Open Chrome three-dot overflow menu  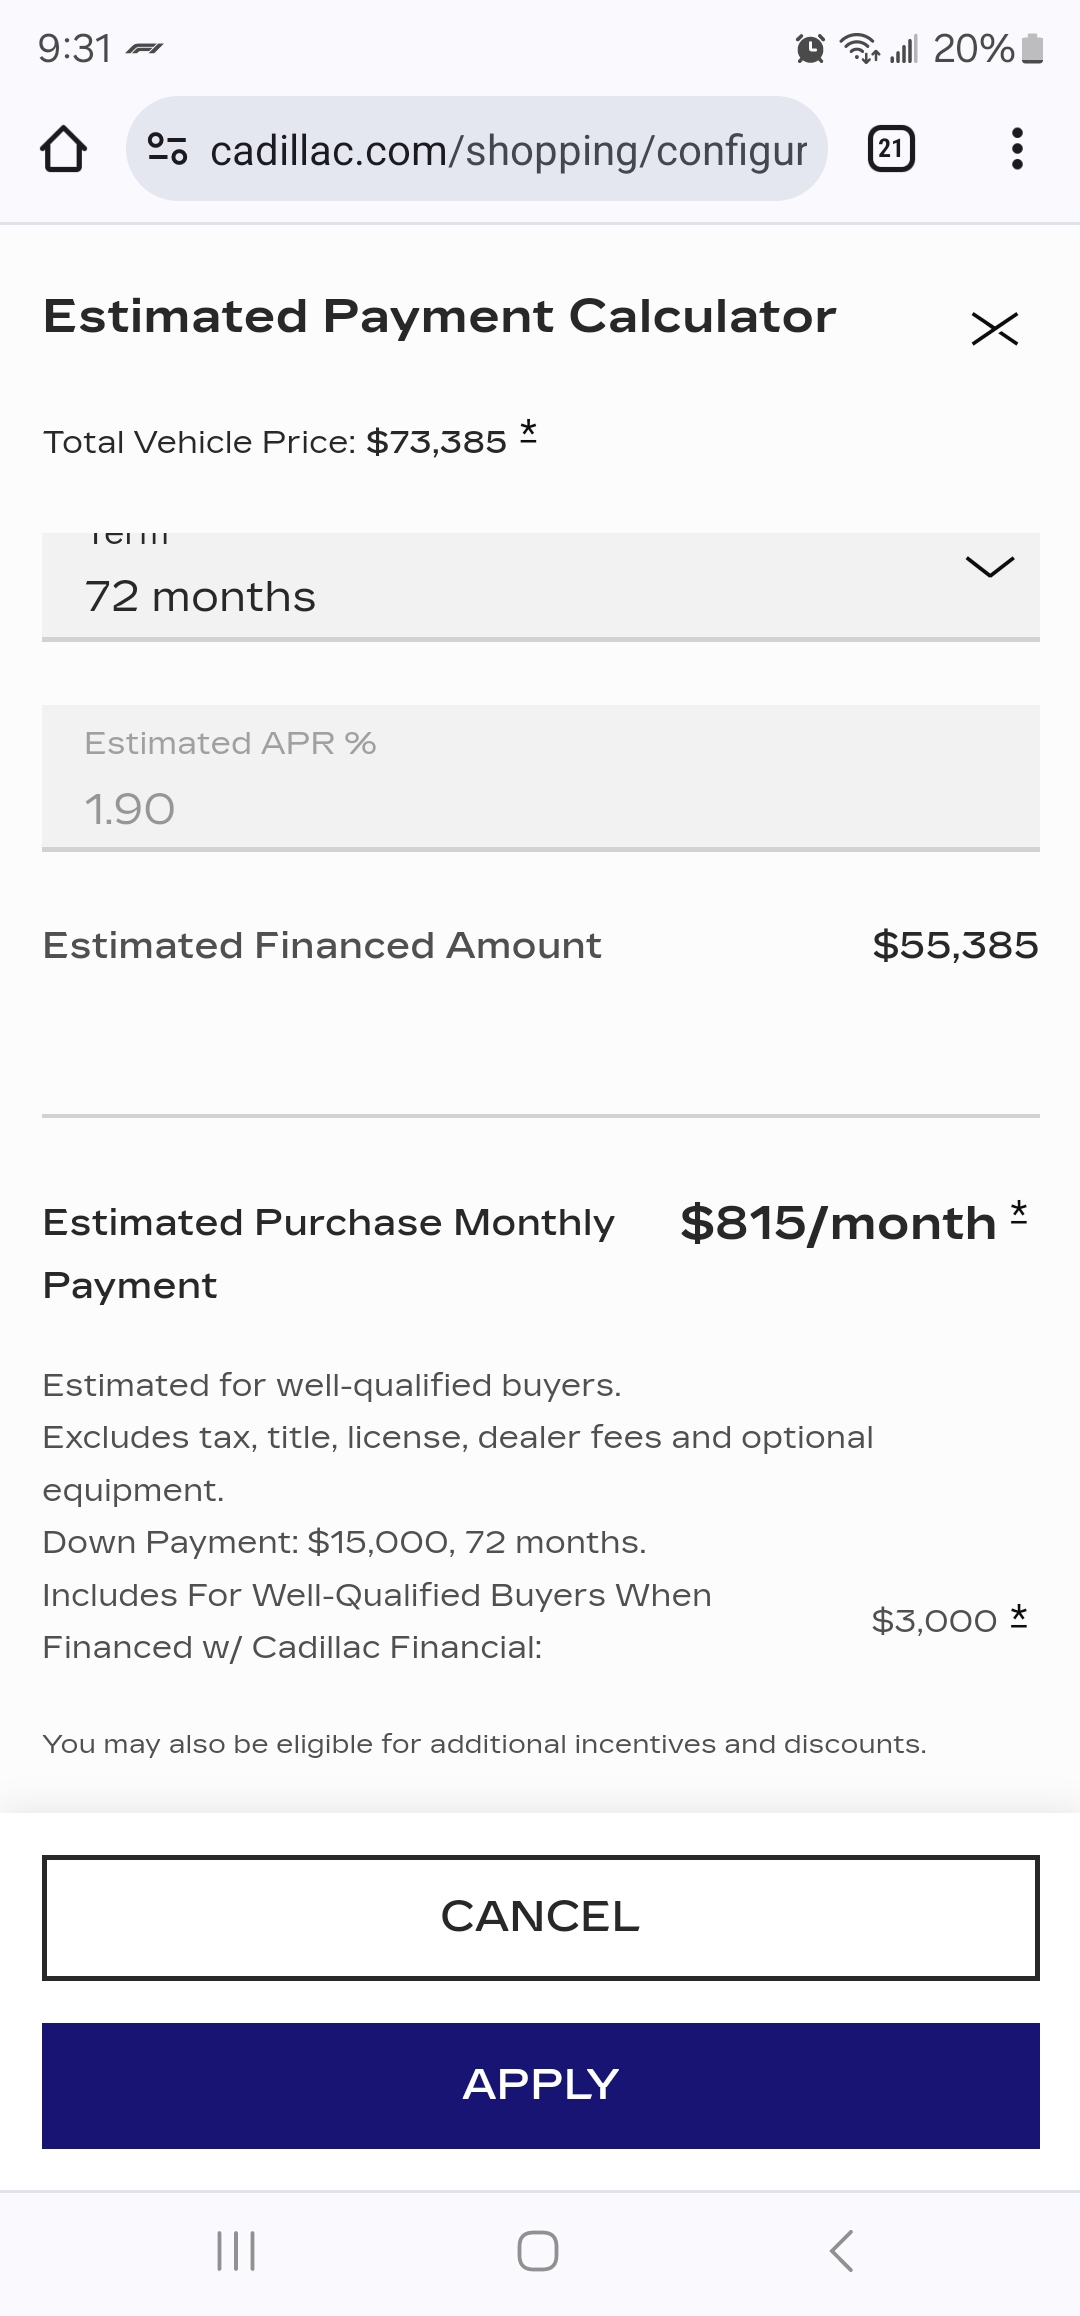point(1017,150)
